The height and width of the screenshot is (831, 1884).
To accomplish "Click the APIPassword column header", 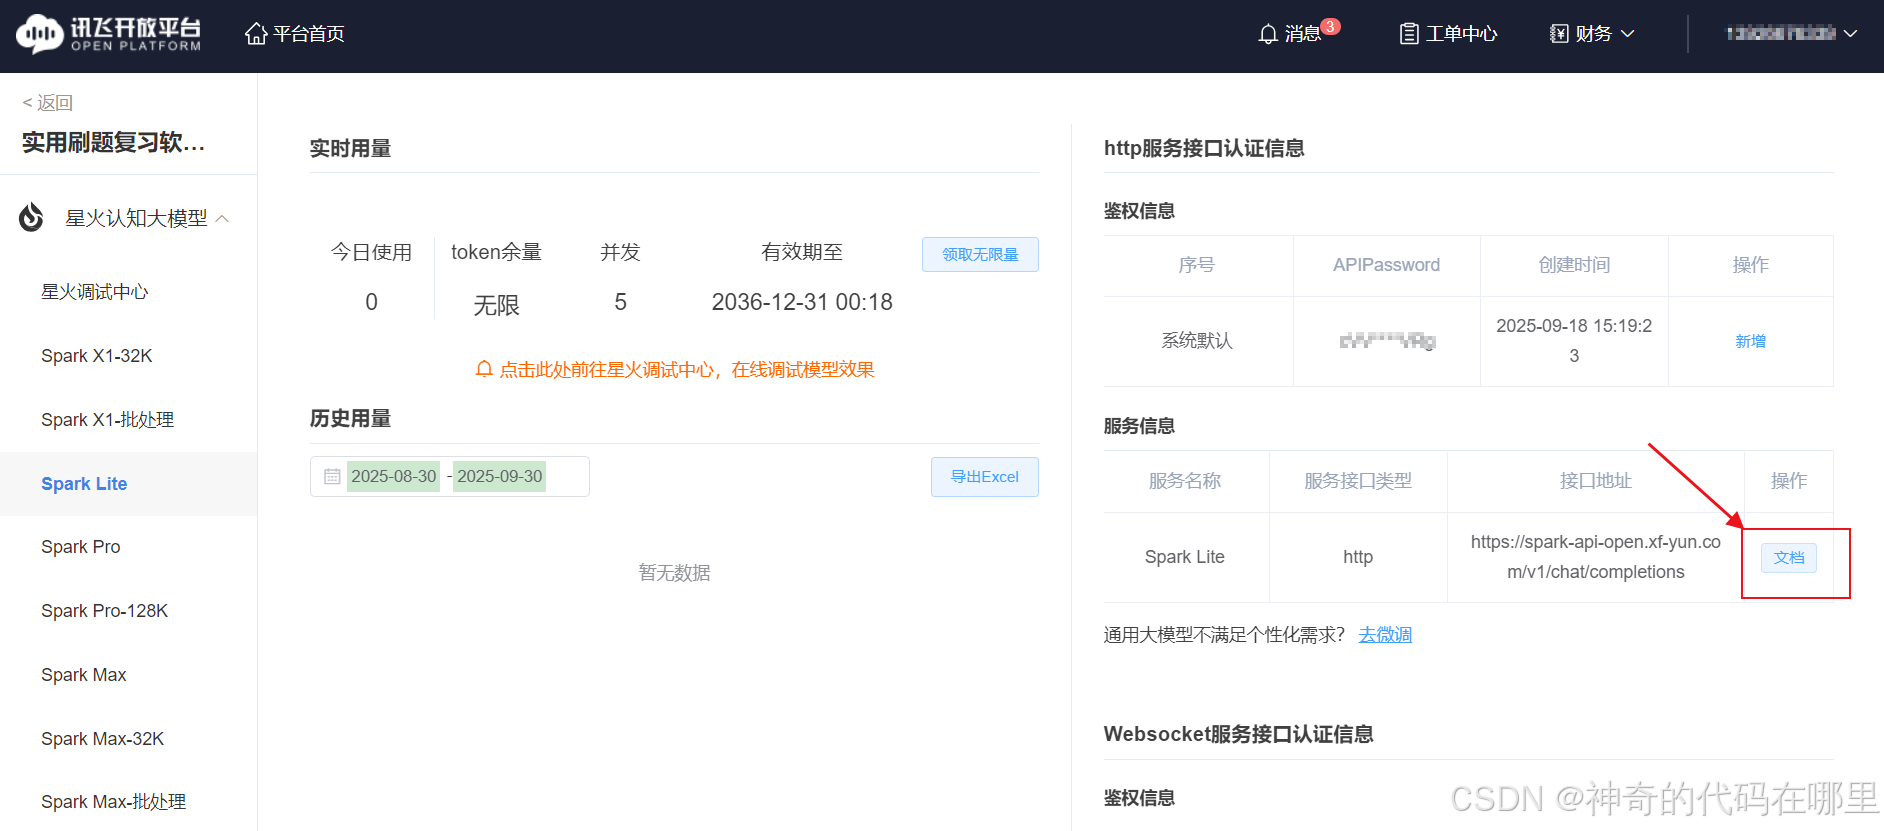I will [1387, 265].
